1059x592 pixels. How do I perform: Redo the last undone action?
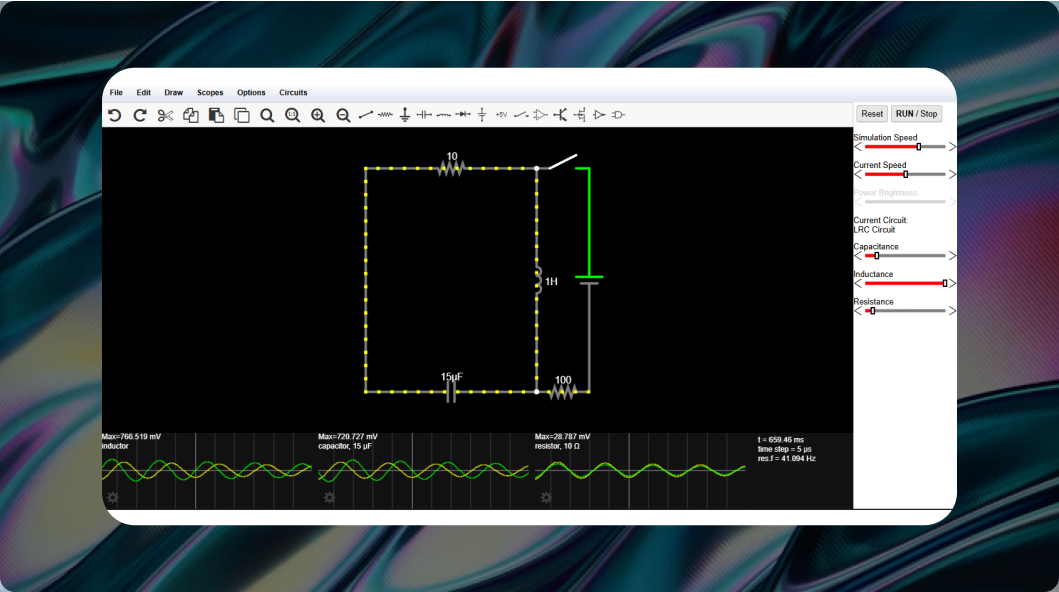[x=140, y=115]
